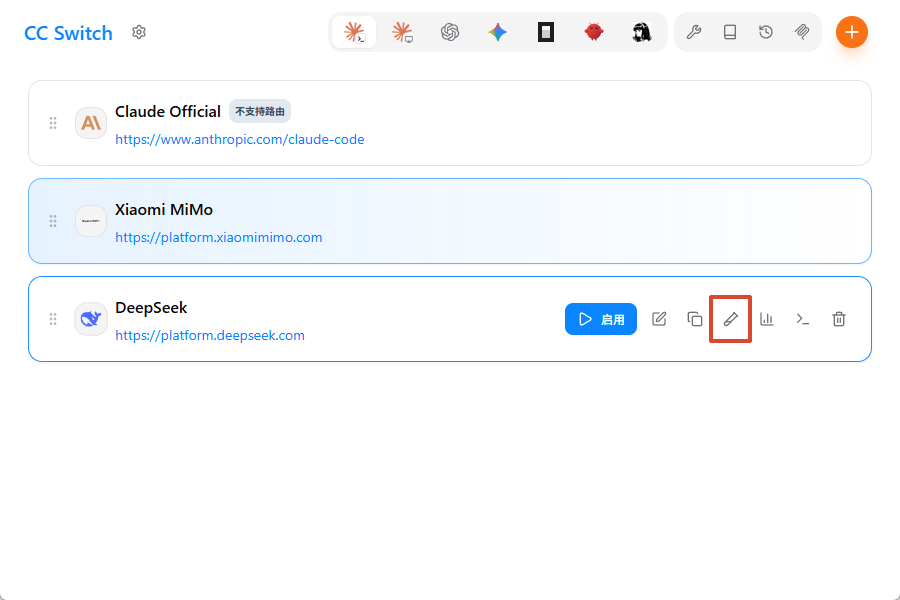This screenshot has width=900, height=600.
Task: Grab the Xiaomi MiMo drag handle
Action: pyautogui.click(x=53, y=221)
